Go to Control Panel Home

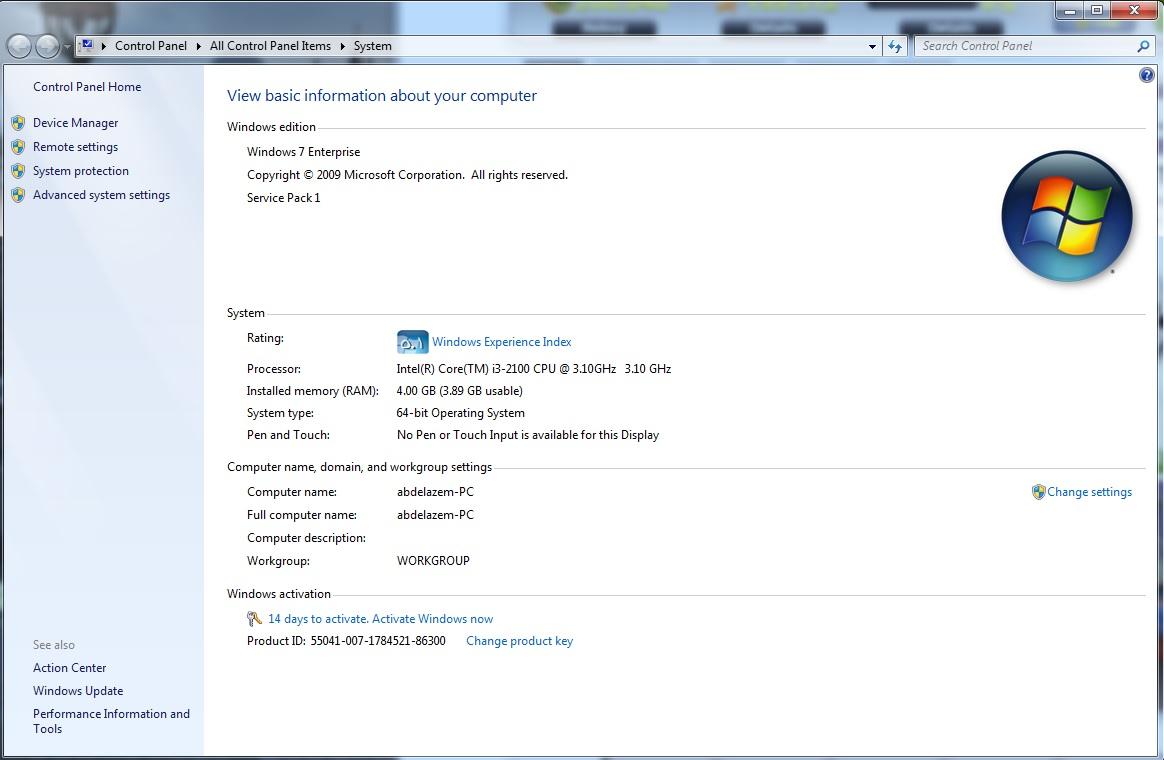pyautogui.click(x=87, y=87)
